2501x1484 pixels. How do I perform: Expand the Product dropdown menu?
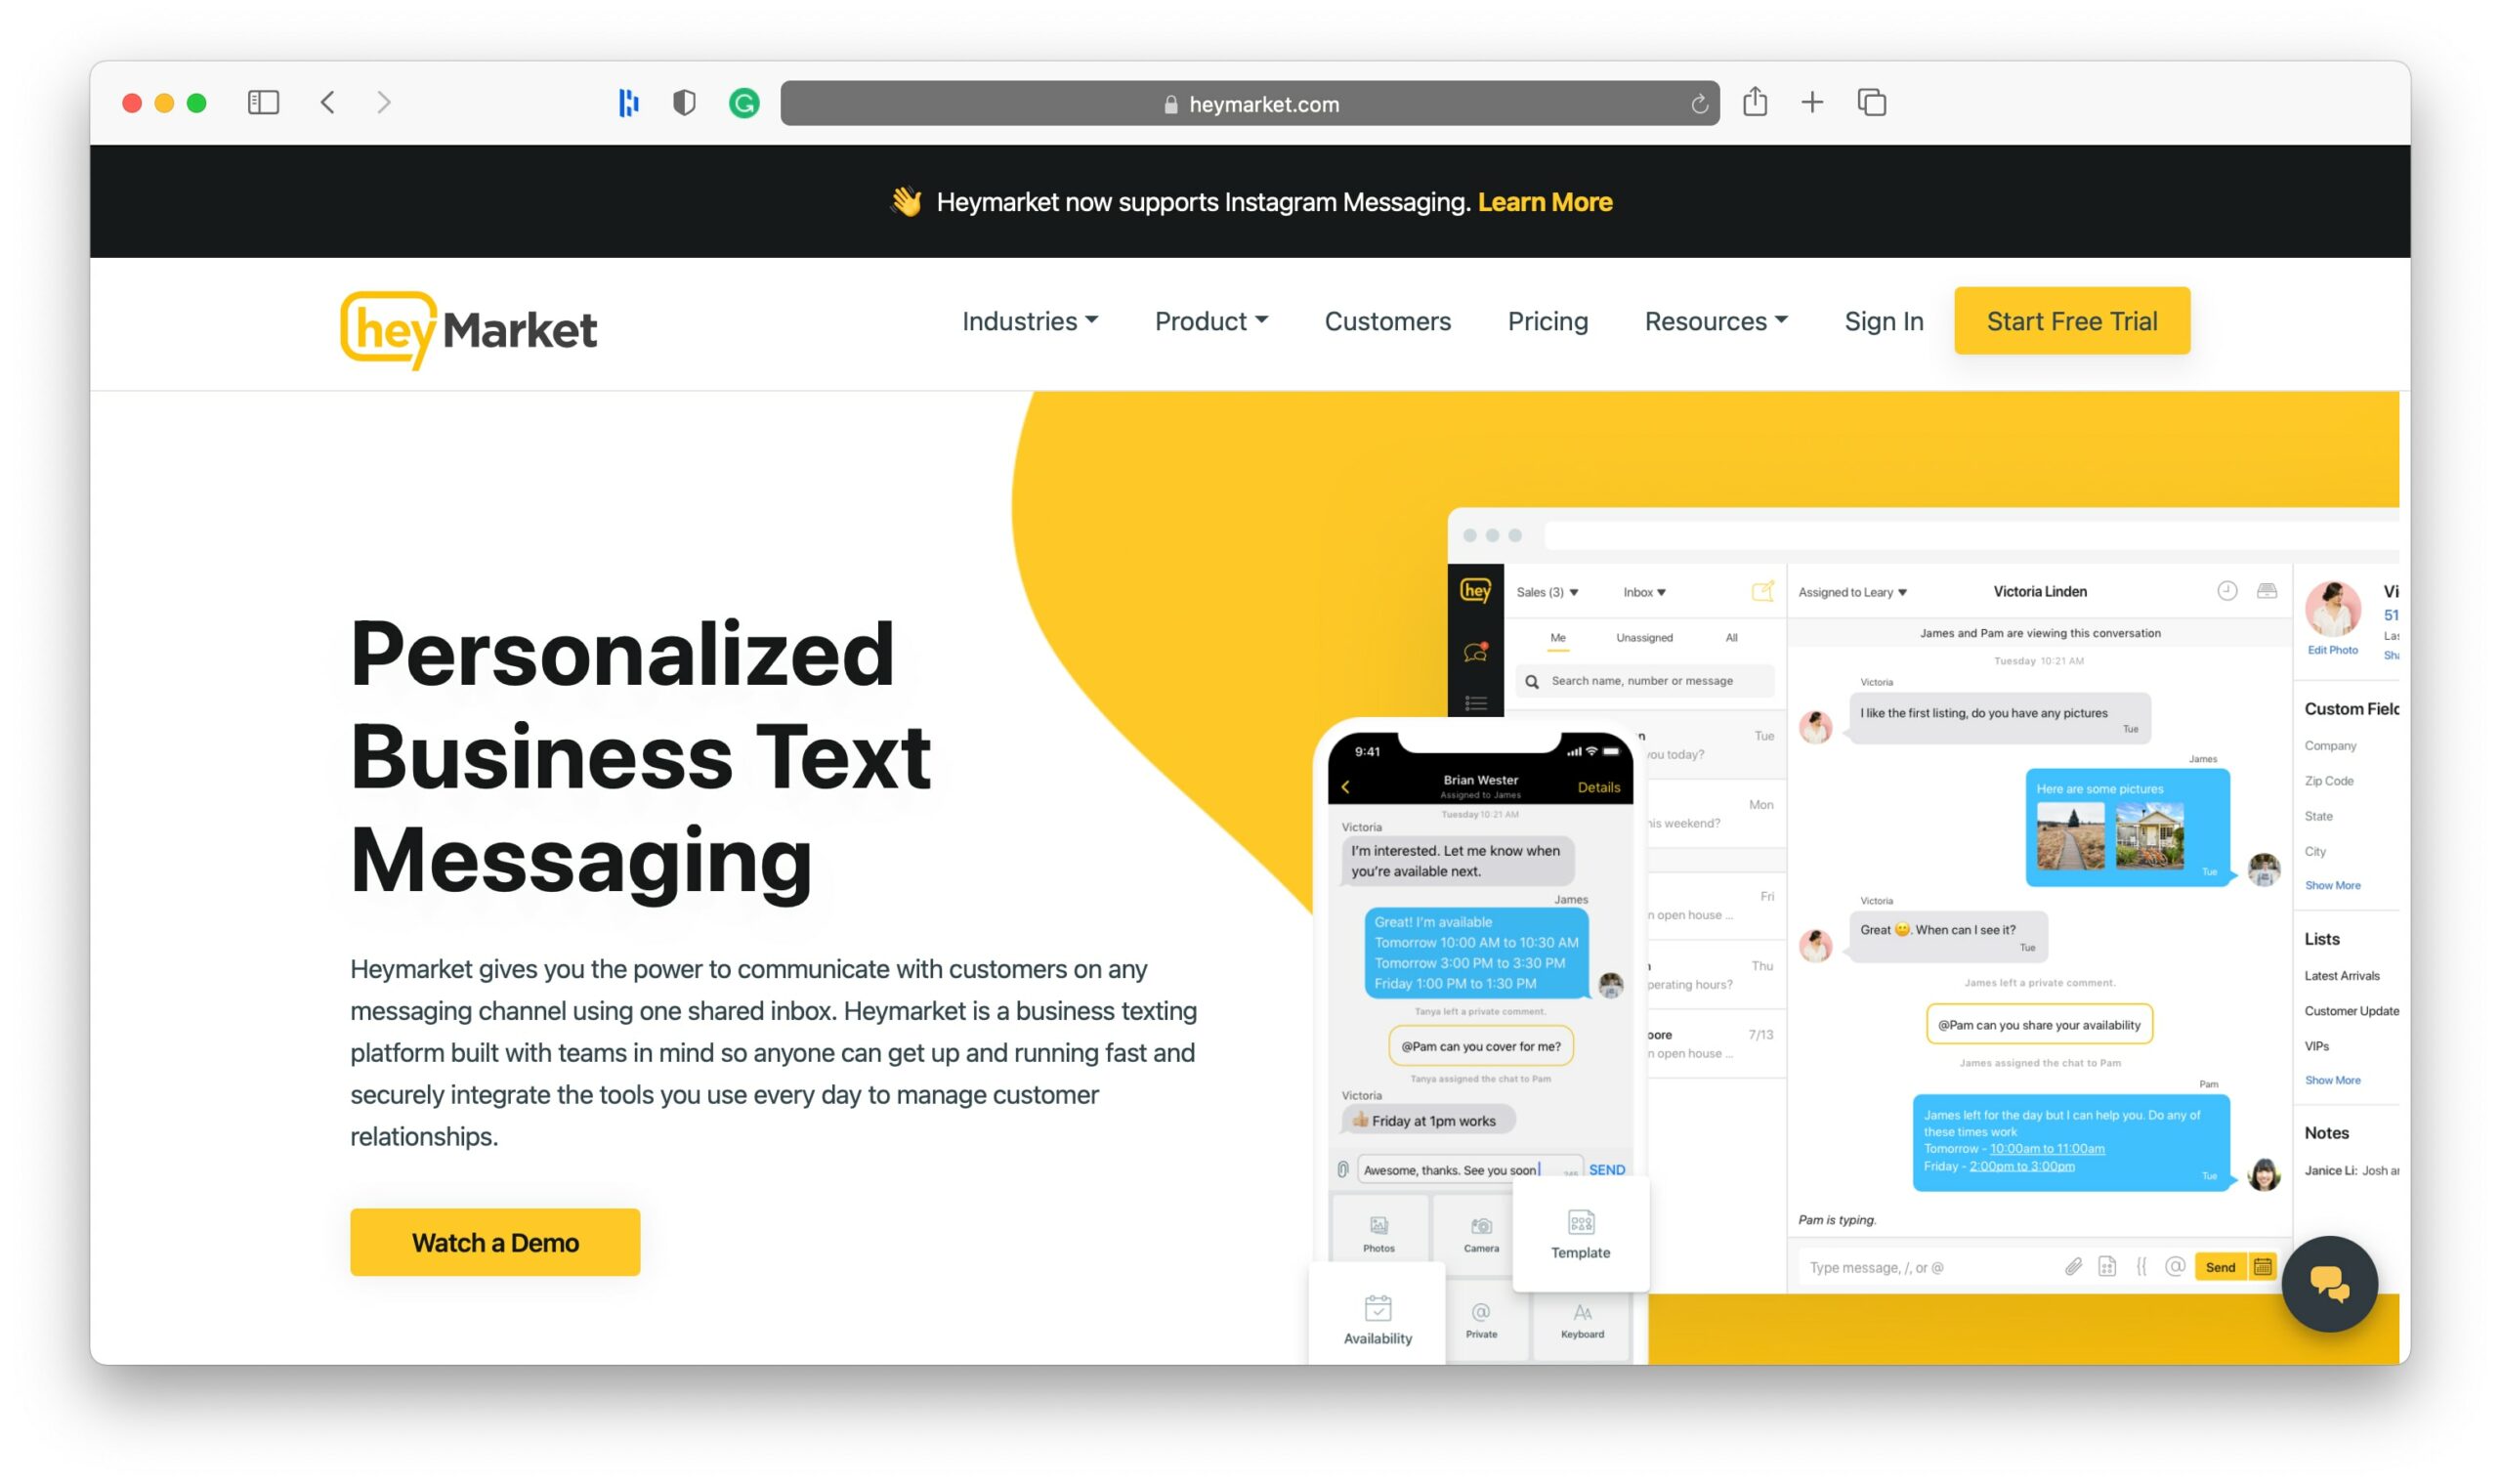point(1211,319)
